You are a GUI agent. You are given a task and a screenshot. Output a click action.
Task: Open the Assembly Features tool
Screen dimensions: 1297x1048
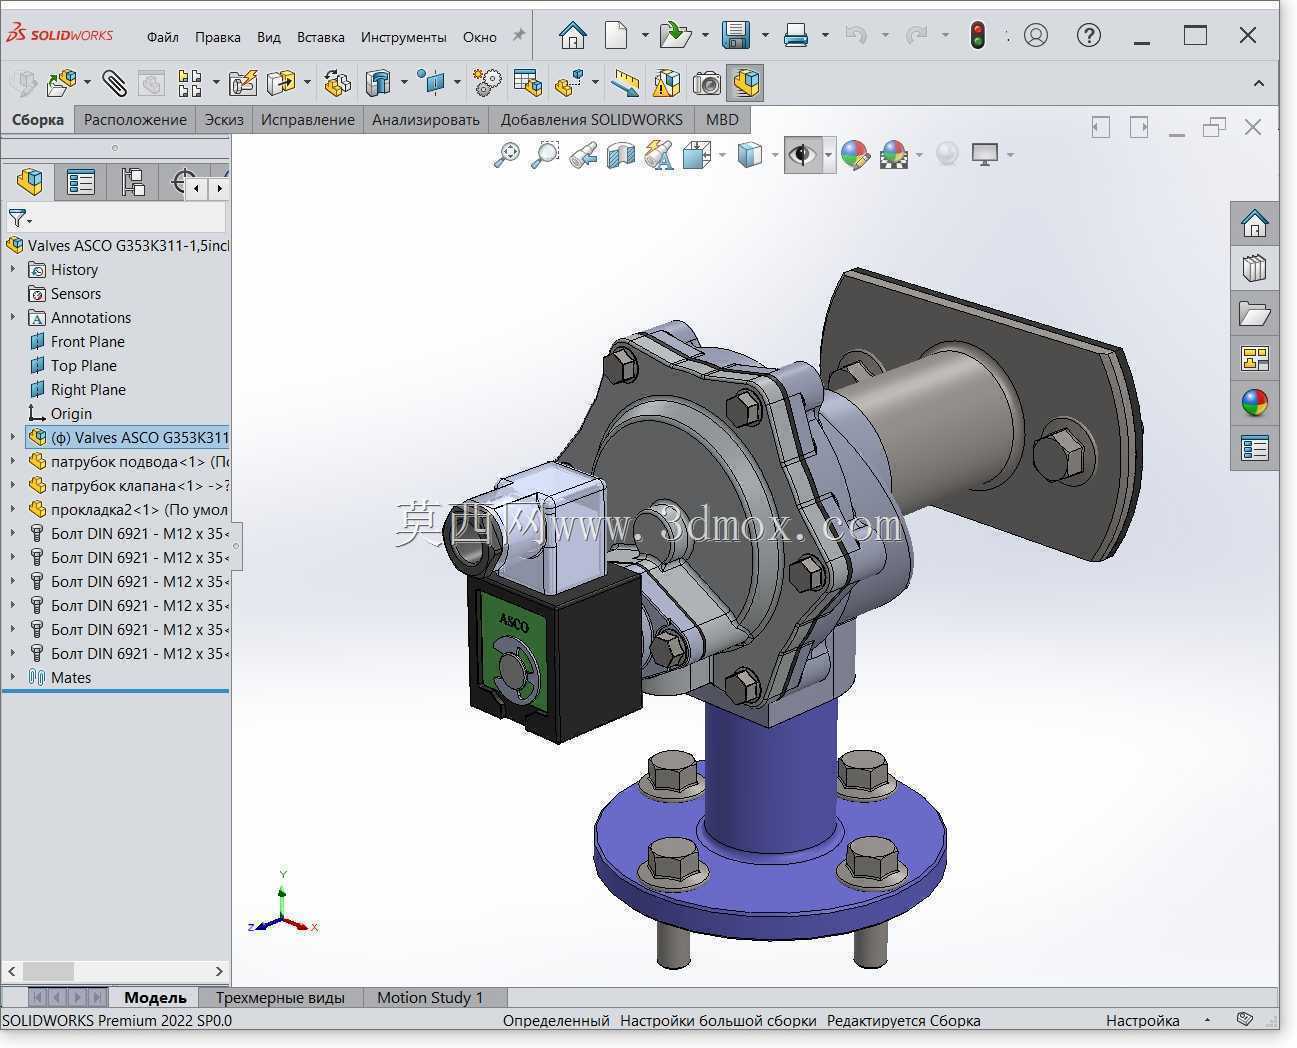tap(378, 83)
